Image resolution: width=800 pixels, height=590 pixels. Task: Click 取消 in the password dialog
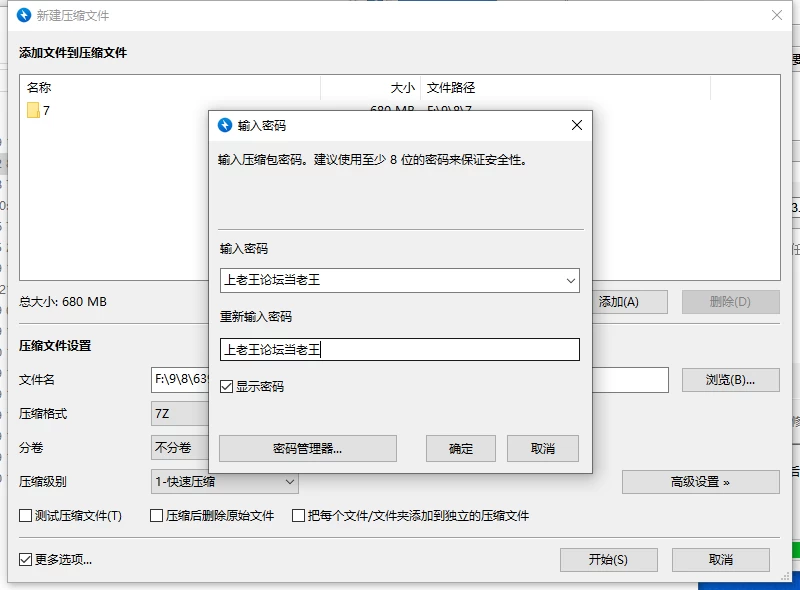543,448
